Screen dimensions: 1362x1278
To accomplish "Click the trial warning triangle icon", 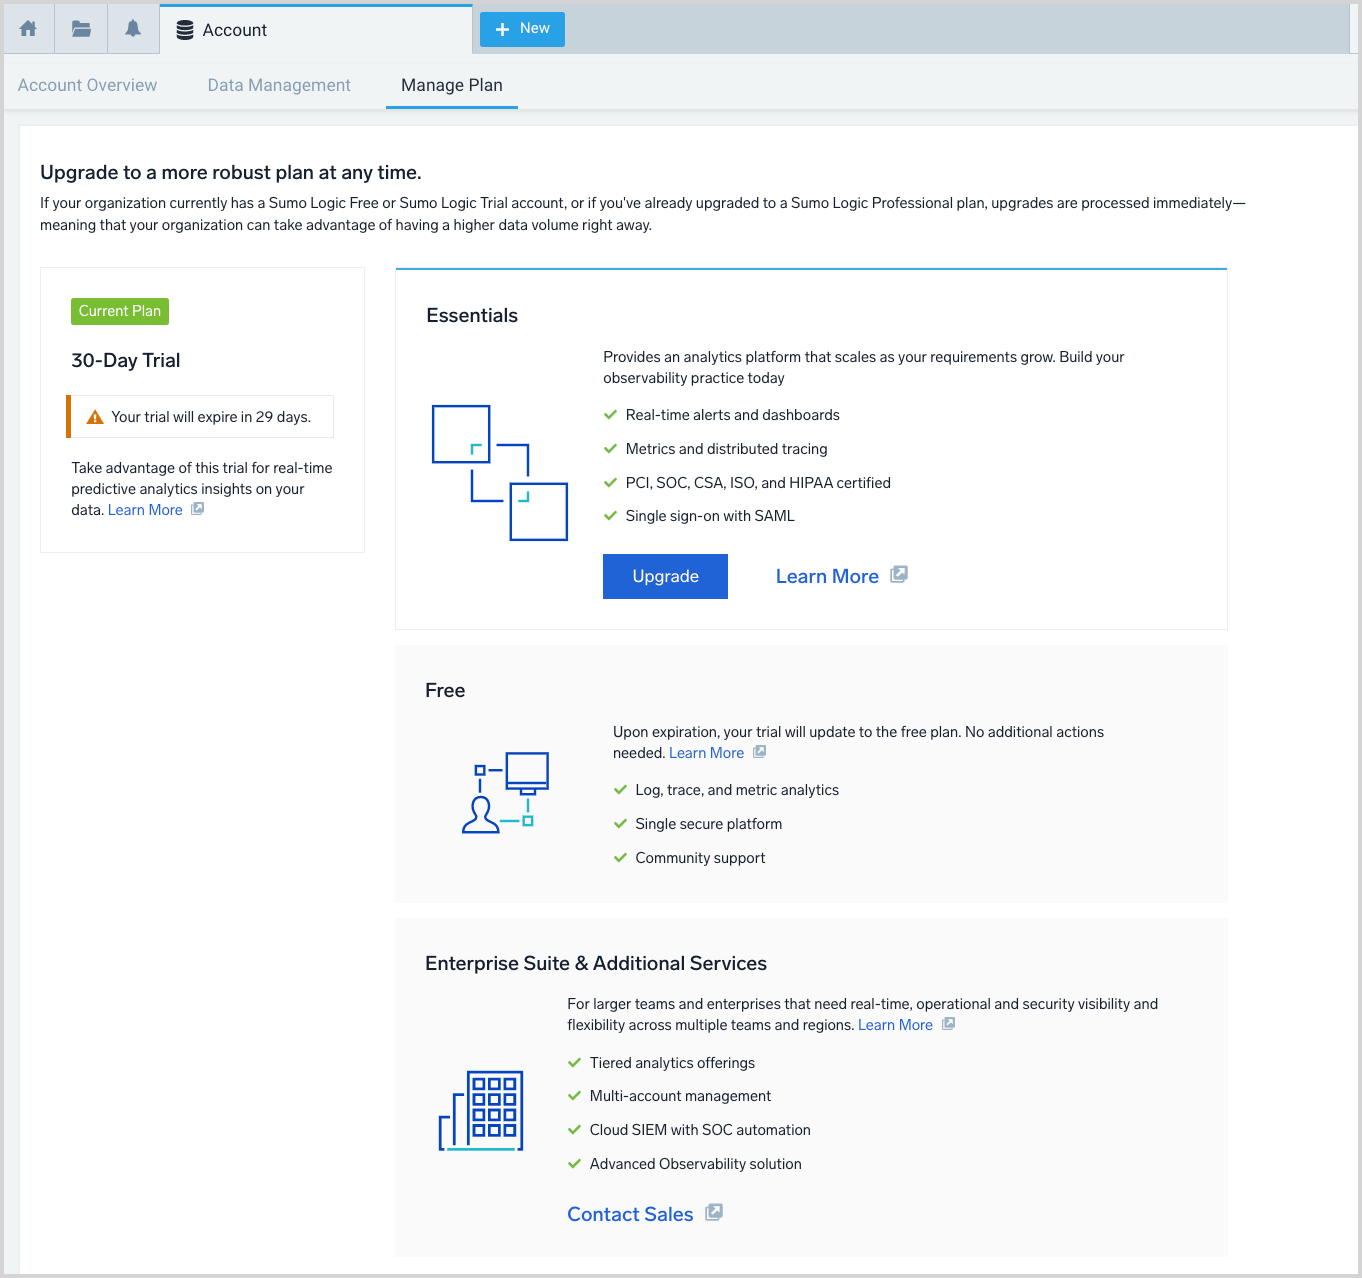I will [x=95, y=417].
